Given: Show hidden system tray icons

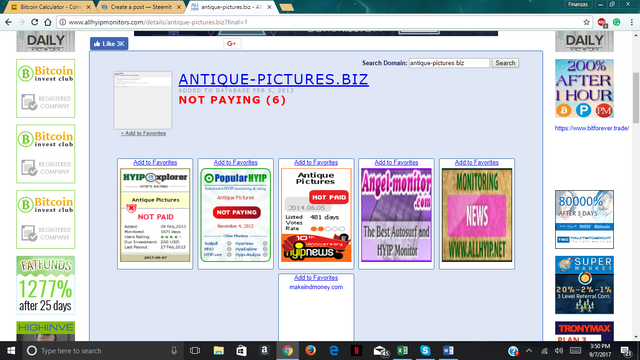Looking at the screenshot, I should pos(529,351).
